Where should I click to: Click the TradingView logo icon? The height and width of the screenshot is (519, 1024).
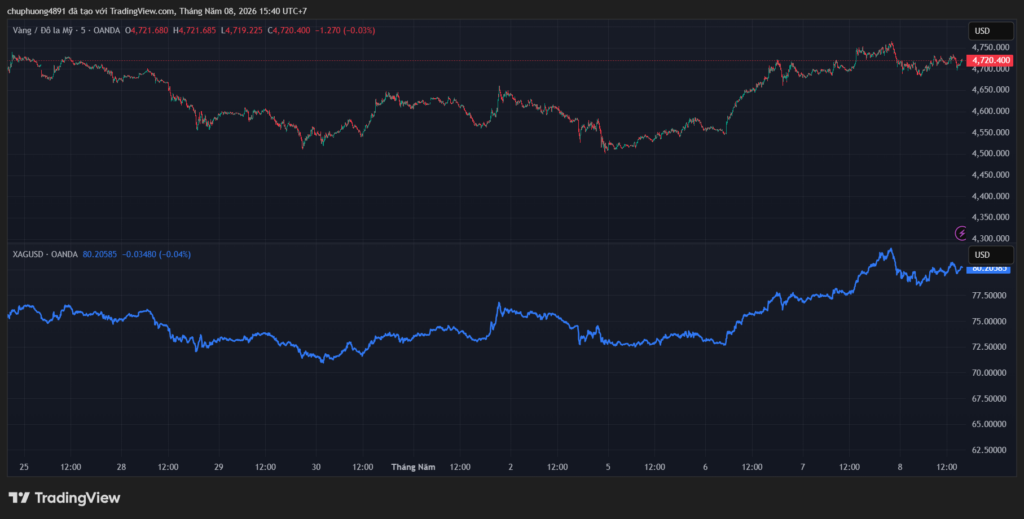click(x=19, y=497)
